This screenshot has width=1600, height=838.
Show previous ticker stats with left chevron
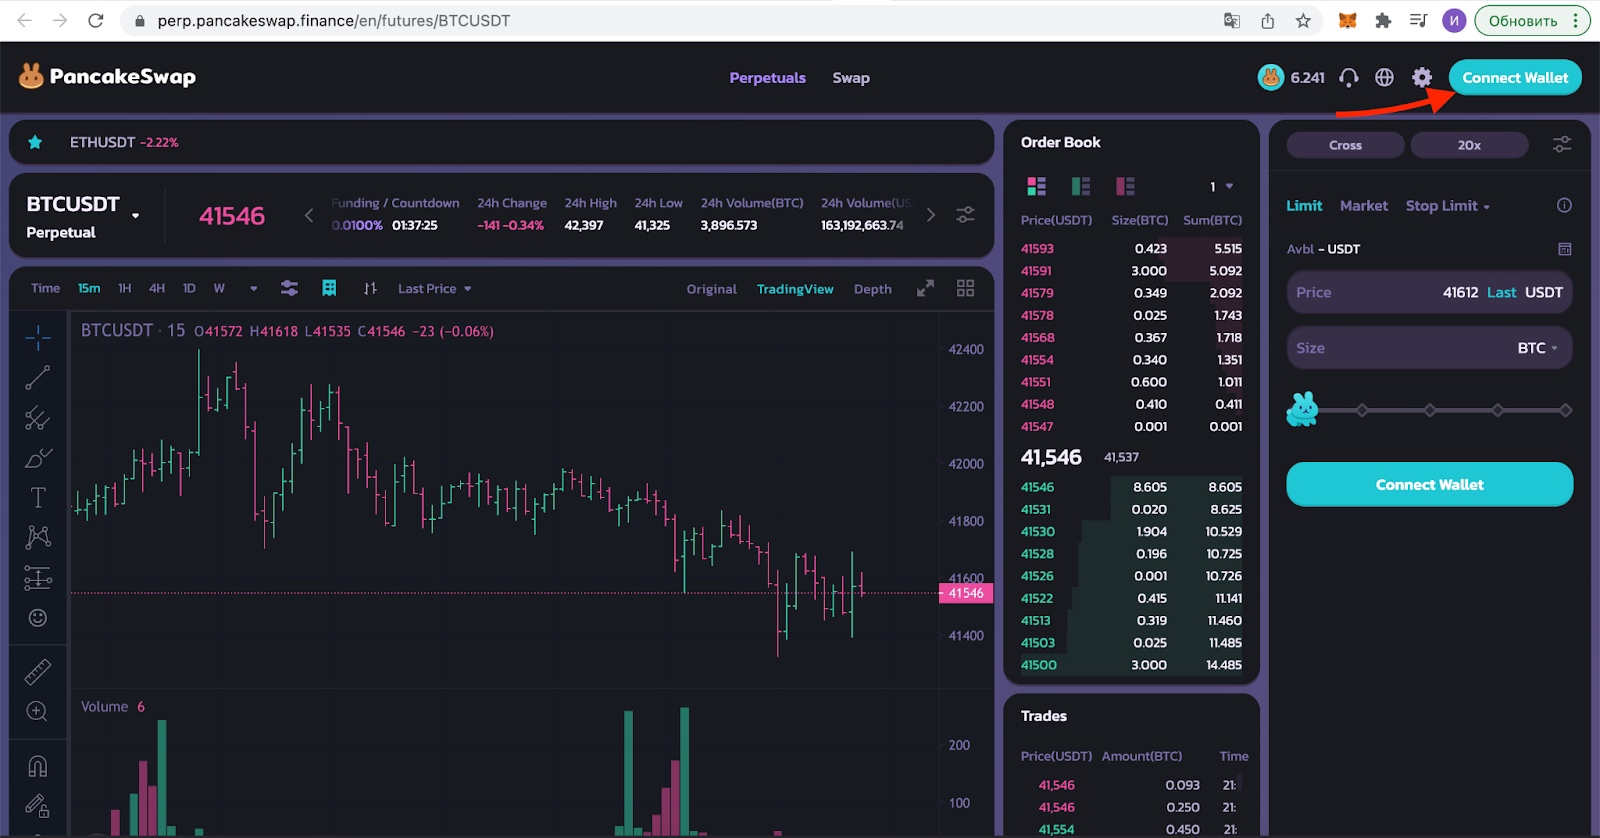(309, 215)
